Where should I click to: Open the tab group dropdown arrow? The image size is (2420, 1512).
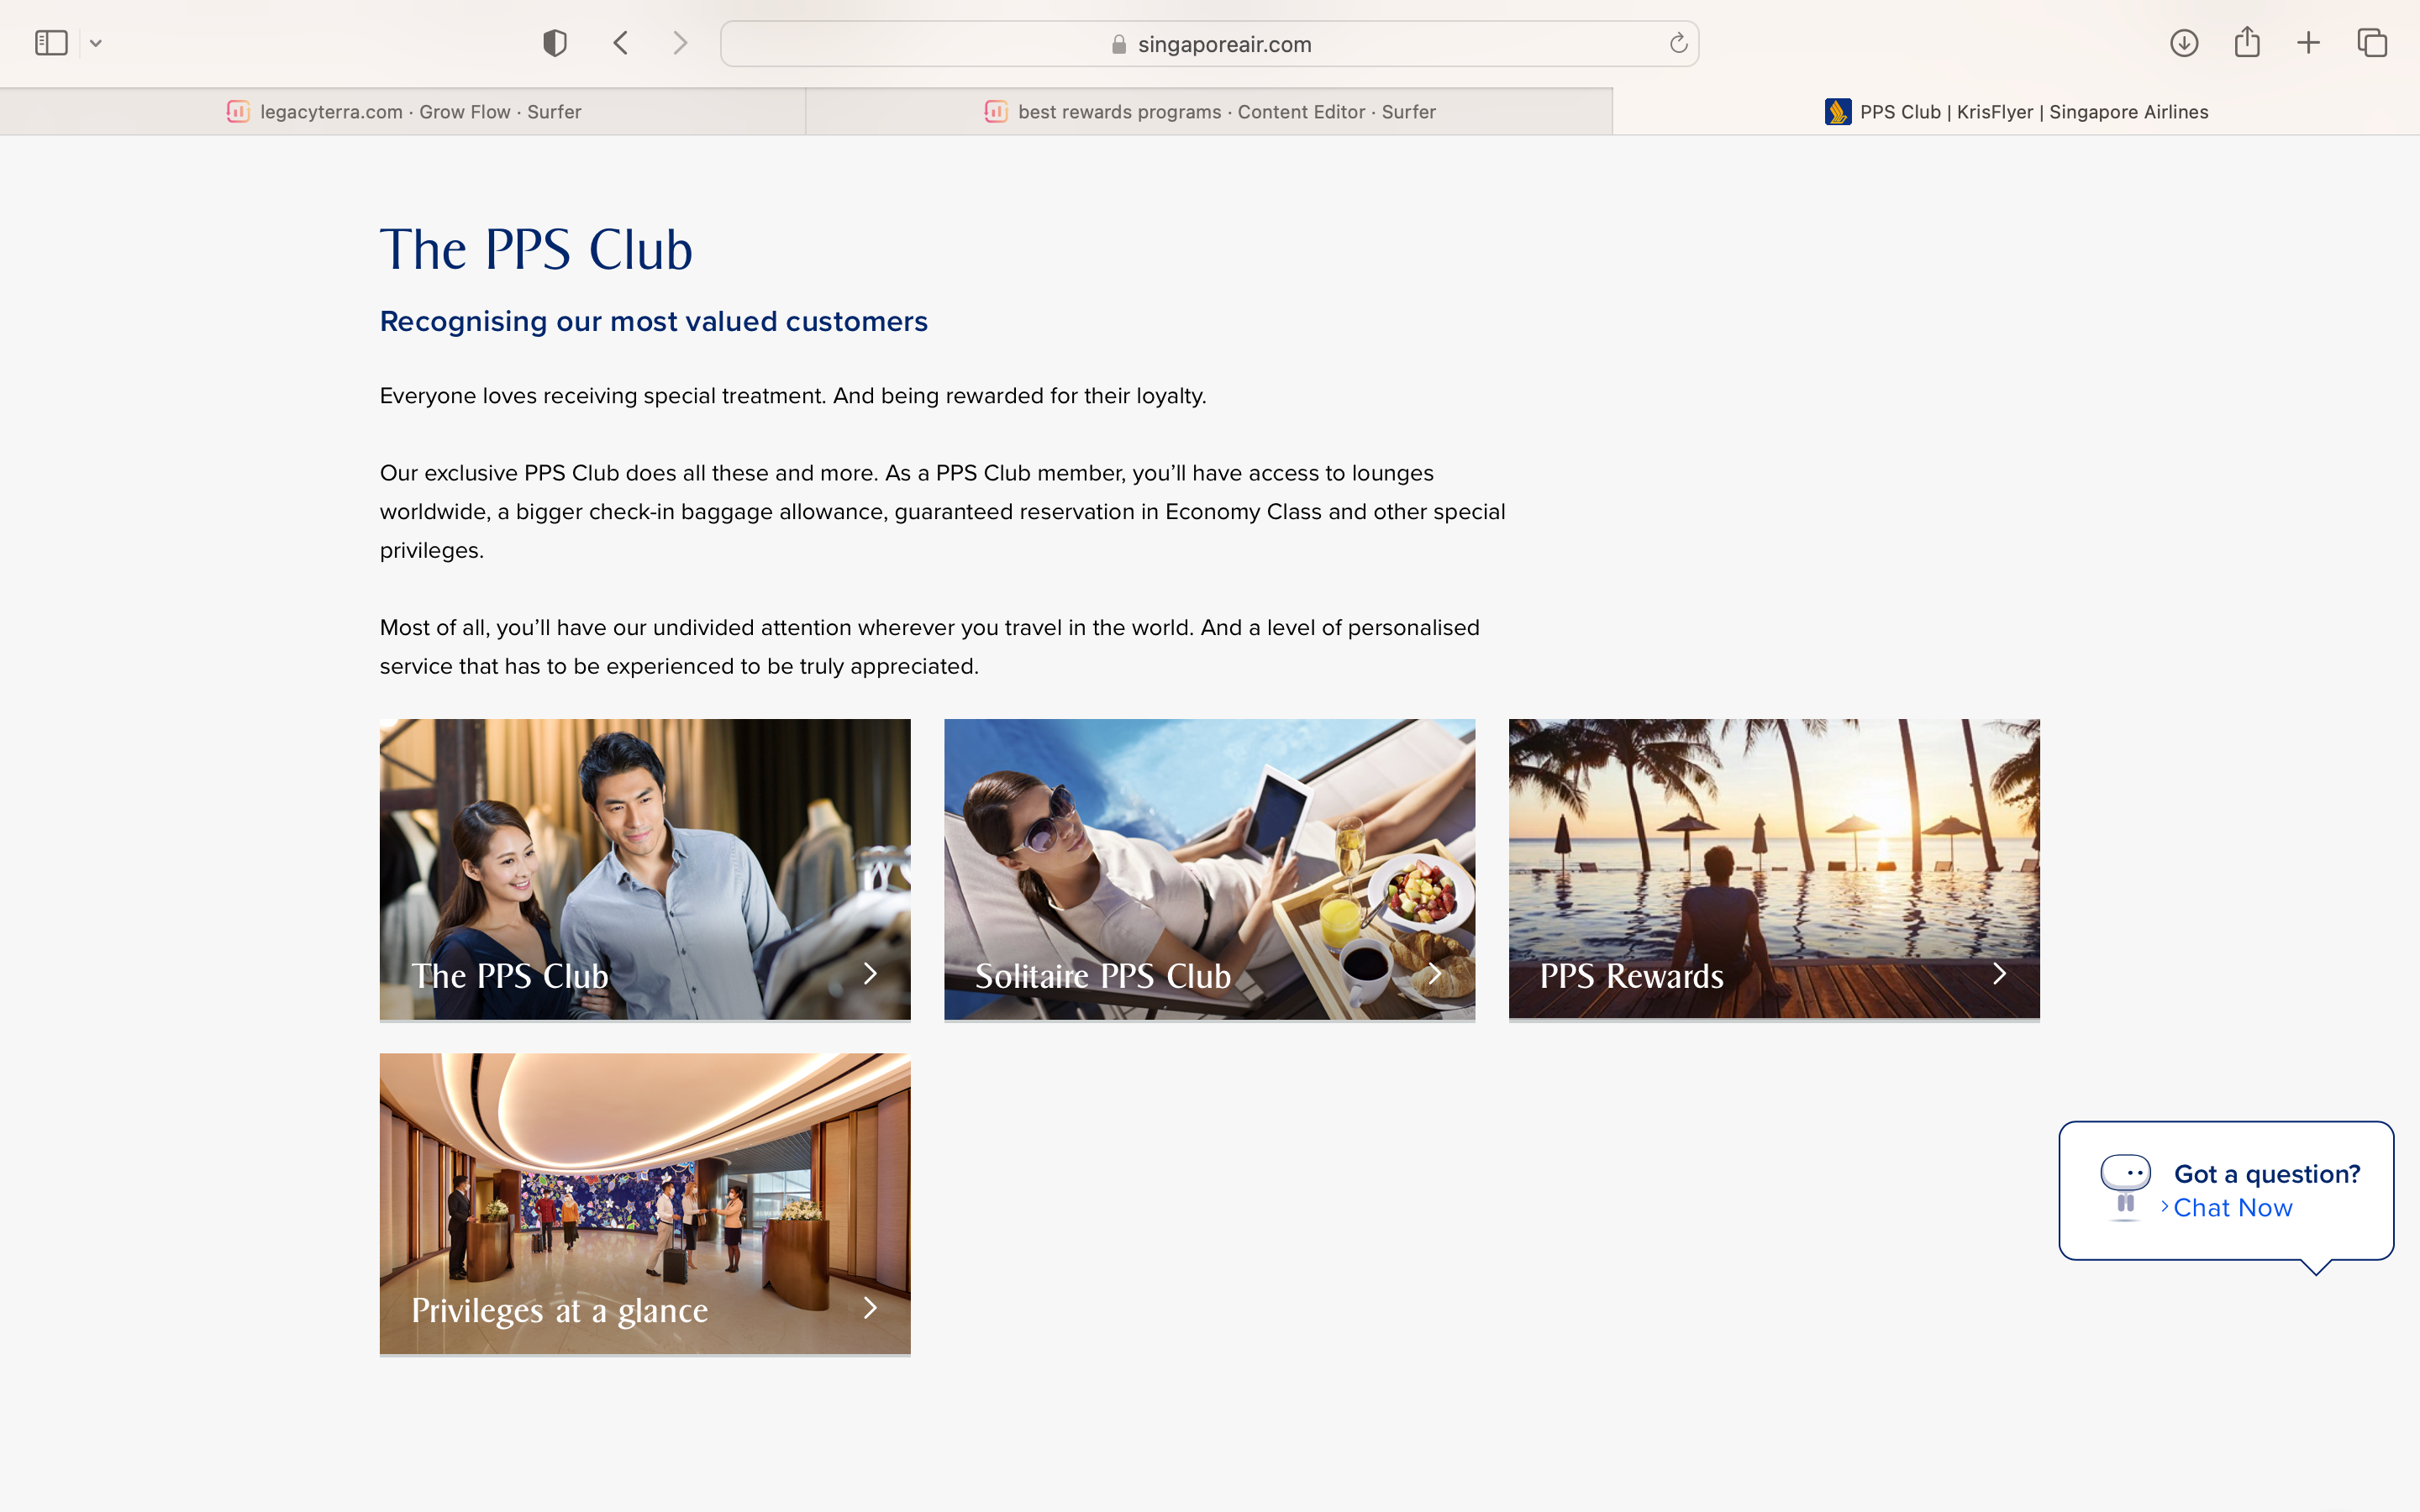(96, 43)
